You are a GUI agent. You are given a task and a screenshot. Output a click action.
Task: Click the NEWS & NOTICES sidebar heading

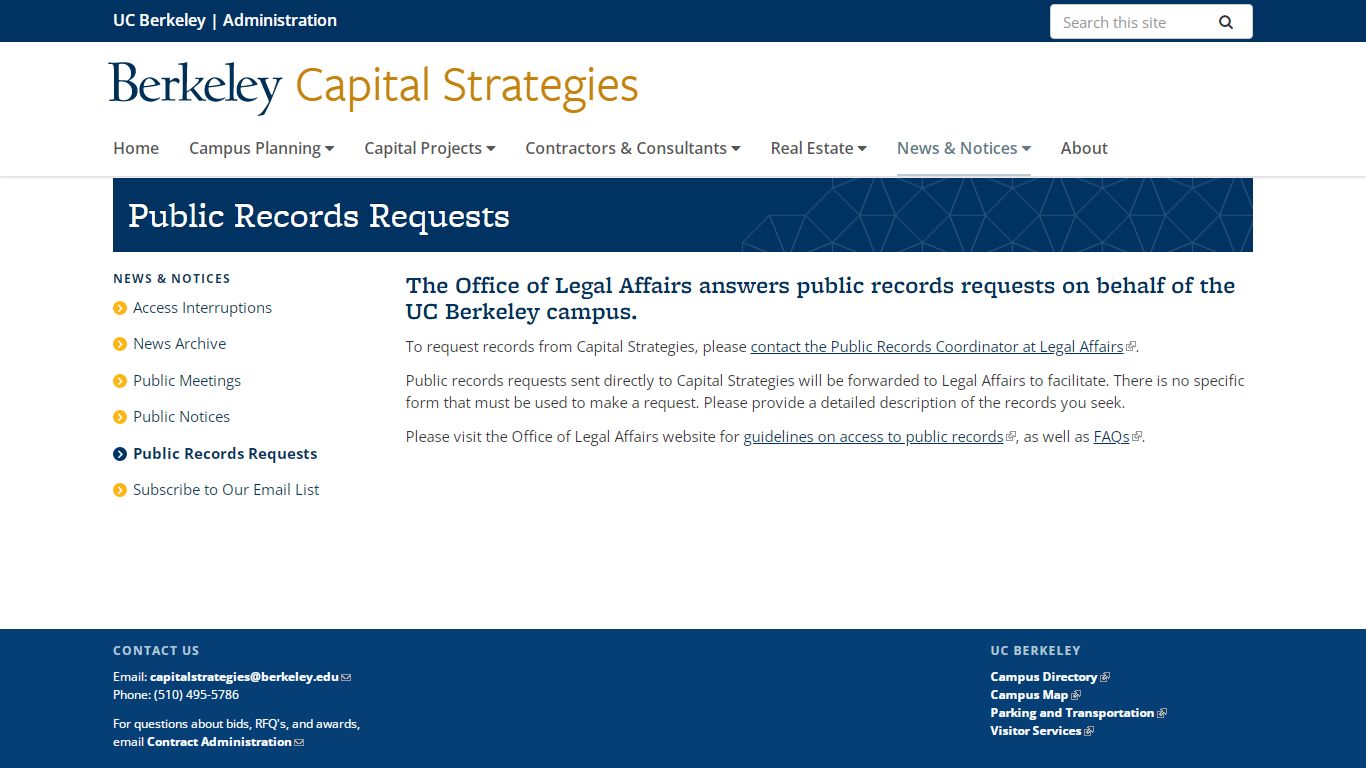172,279
